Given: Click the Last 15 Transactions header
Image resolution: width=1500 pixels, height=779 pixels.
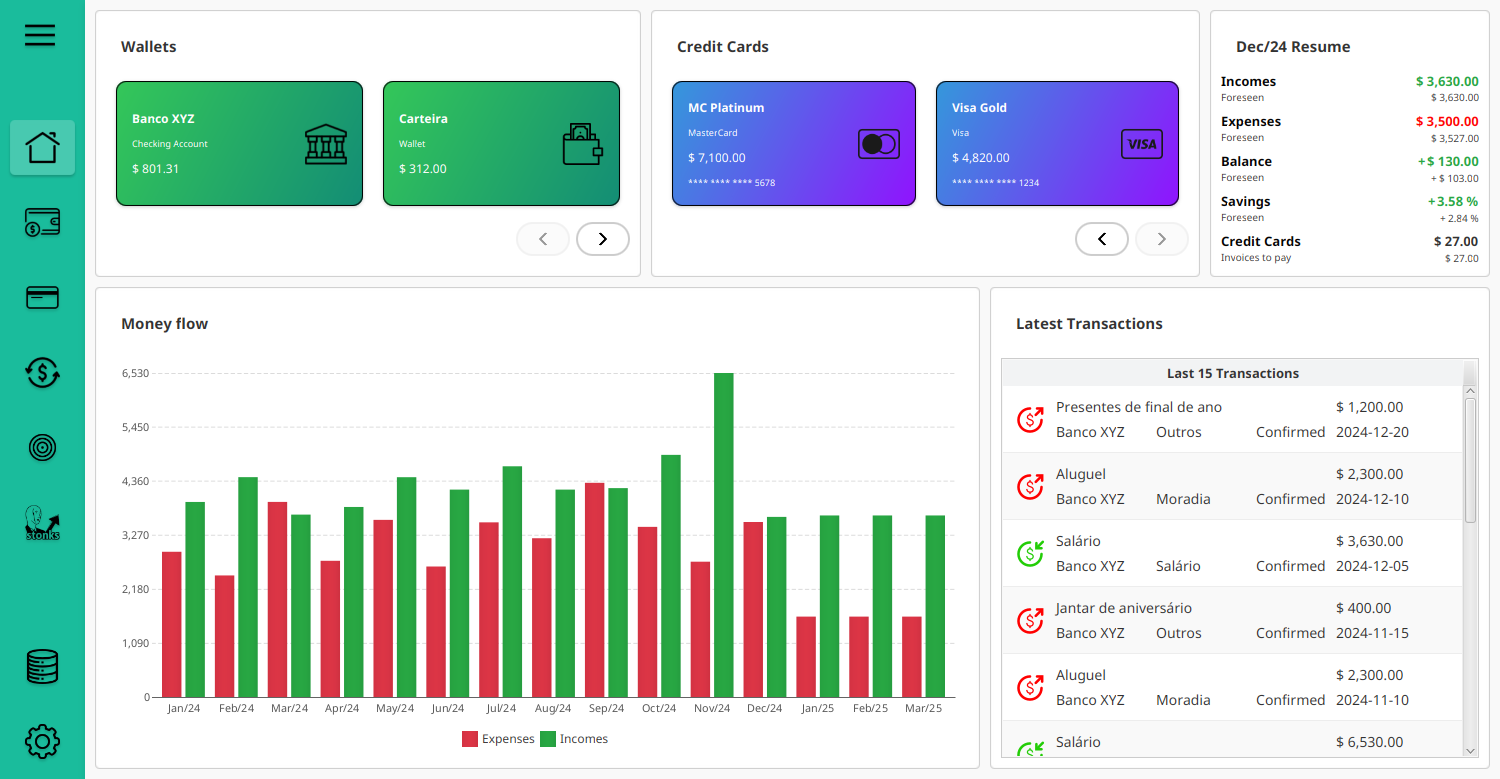Looking at the screenshot, I should point(1233,373).
